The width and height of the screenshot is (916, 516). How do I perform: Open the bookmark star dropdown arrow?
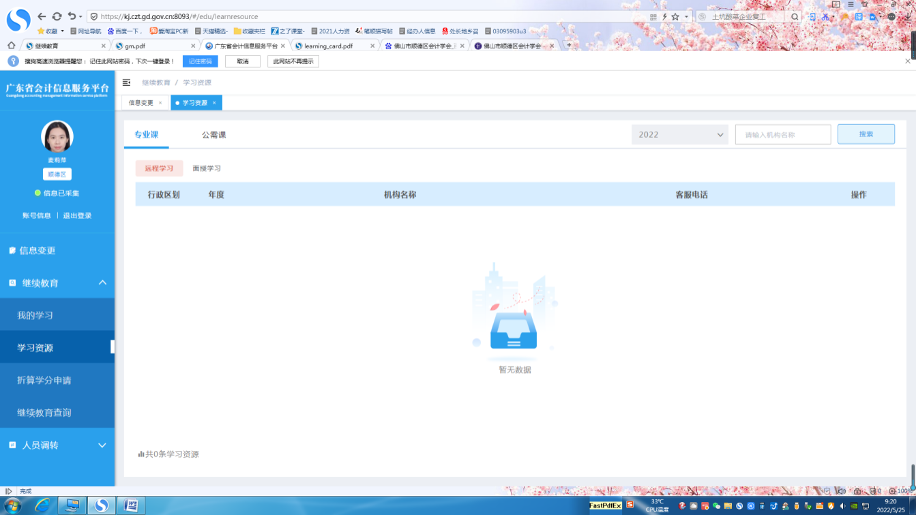(686, 17)
